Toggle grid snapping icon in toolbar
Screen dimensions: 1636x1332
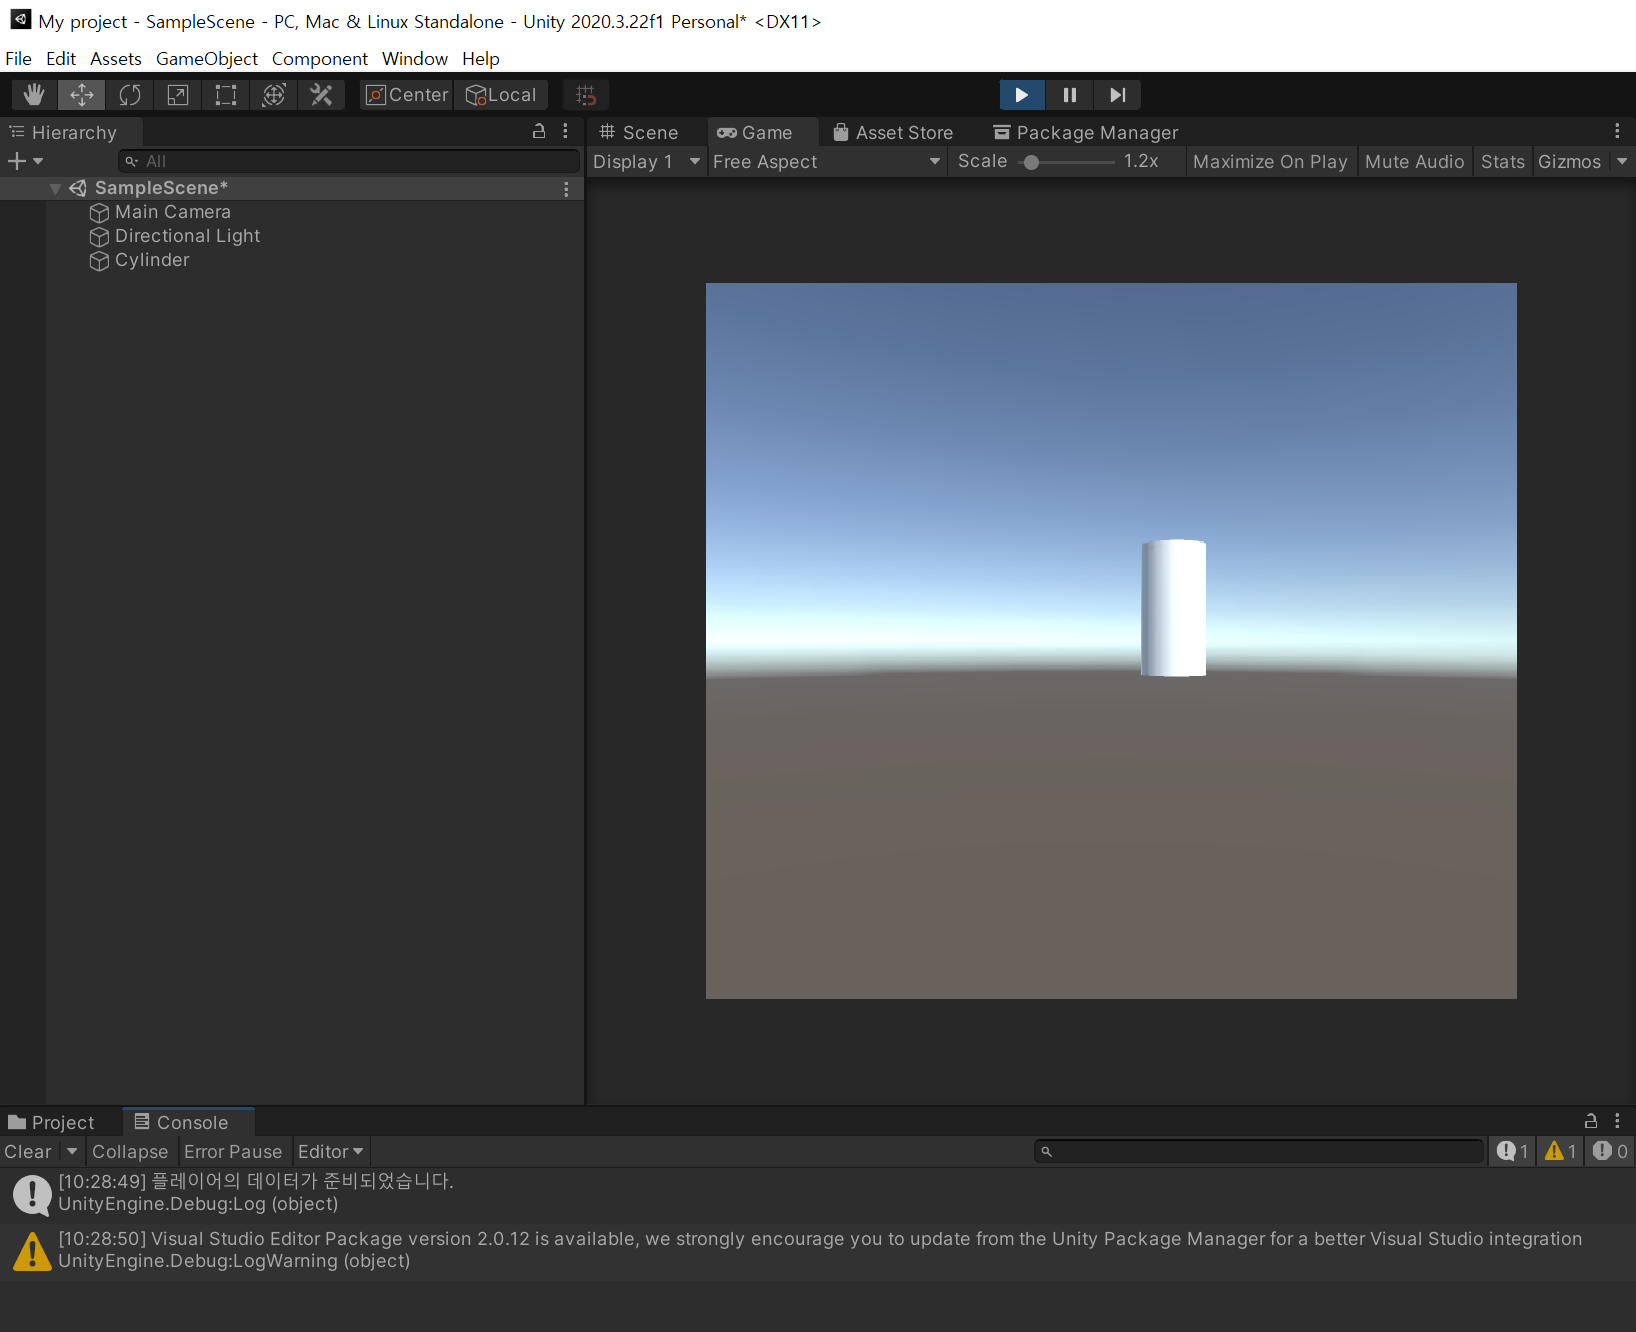586,95
